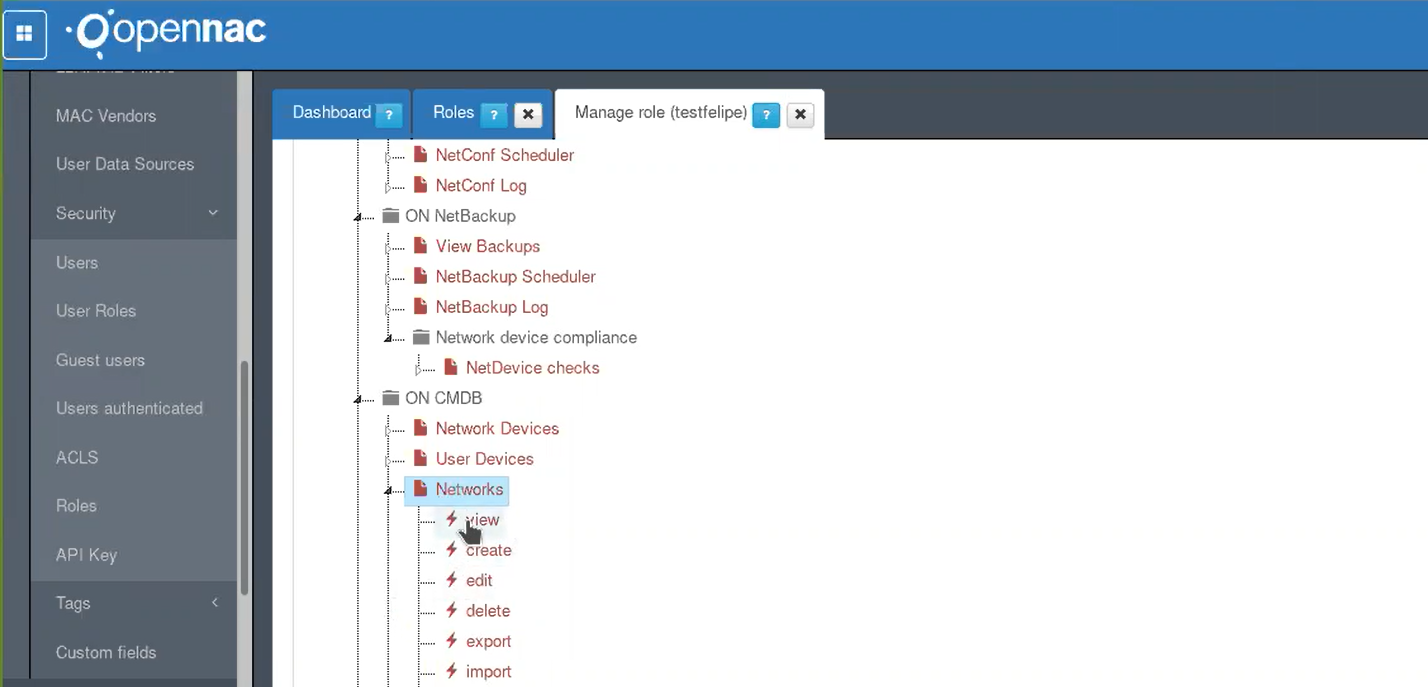Viewport: 1428px width, 687px height.
Task: Select the NetBackup Scheduler tree label
Action: tap(515, 276)
